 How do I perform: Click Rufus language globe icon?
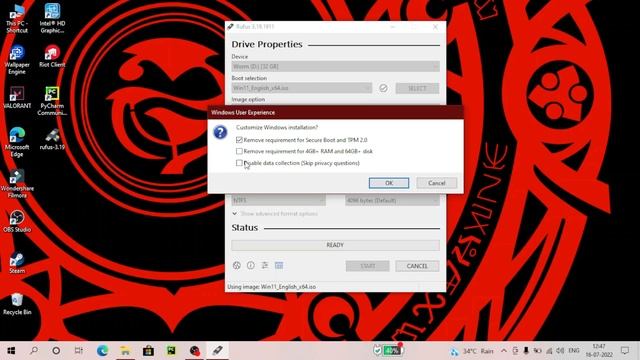pyautogui.click(x=236, y=265)
